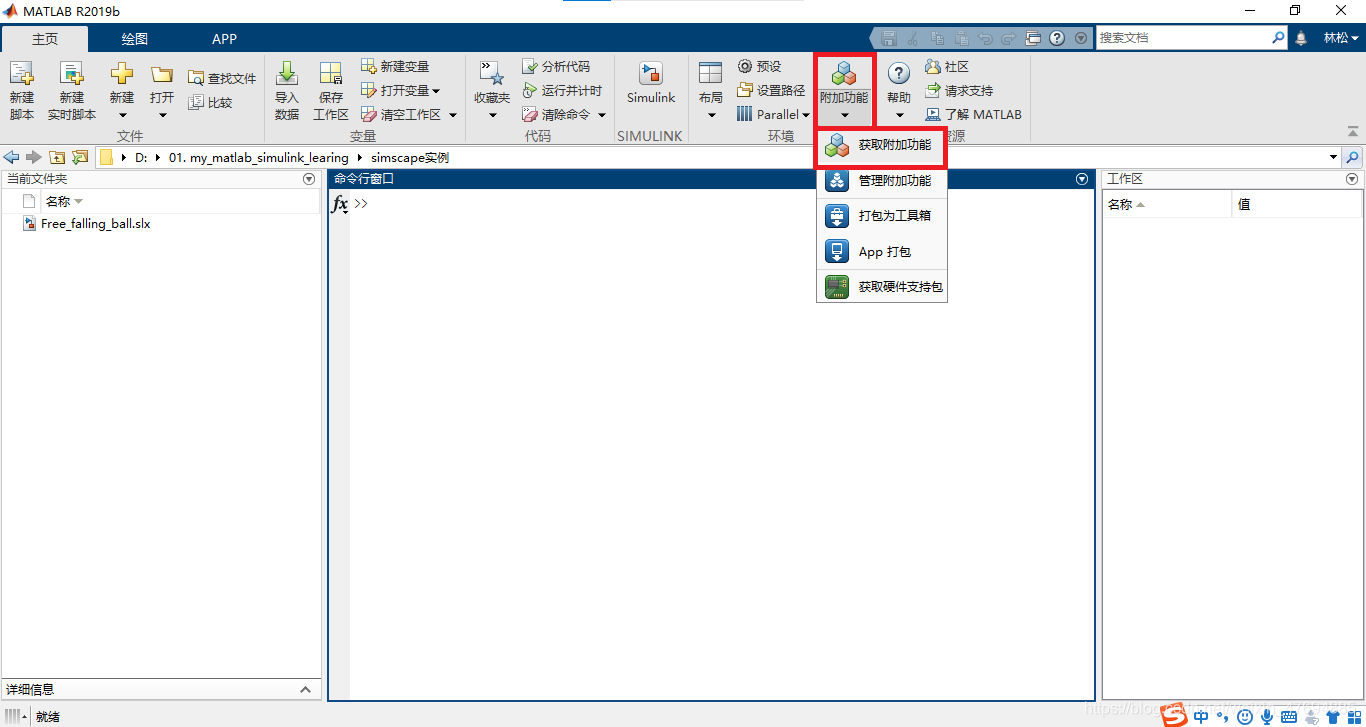
Task: Select Get Hardware Support Packages (获取硬件支持包)
Action: click(x=881, y=287)
